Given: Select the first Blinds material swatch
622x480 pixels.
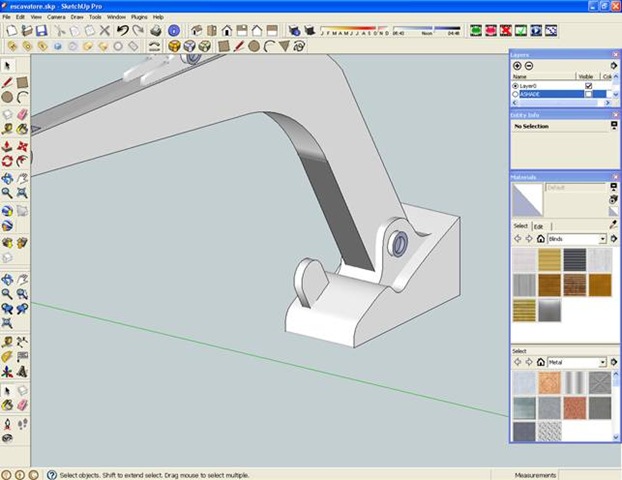Looking at the screenshot, I should coord(524,259).
